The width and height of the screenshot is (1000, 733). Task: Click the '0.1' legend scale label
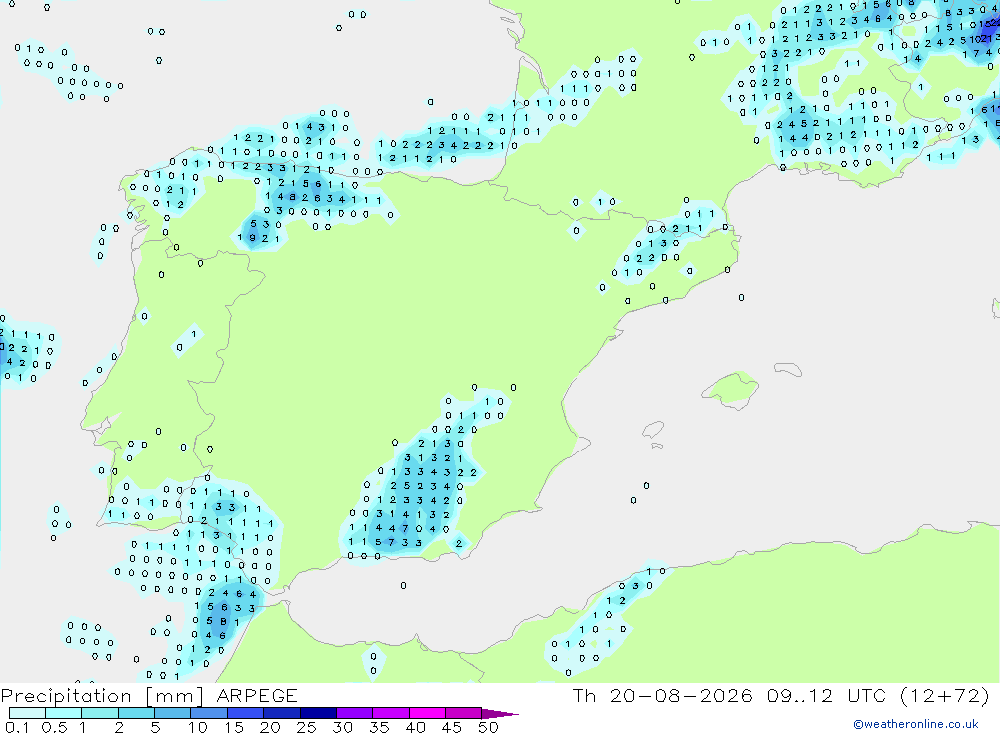coord(17,727)
